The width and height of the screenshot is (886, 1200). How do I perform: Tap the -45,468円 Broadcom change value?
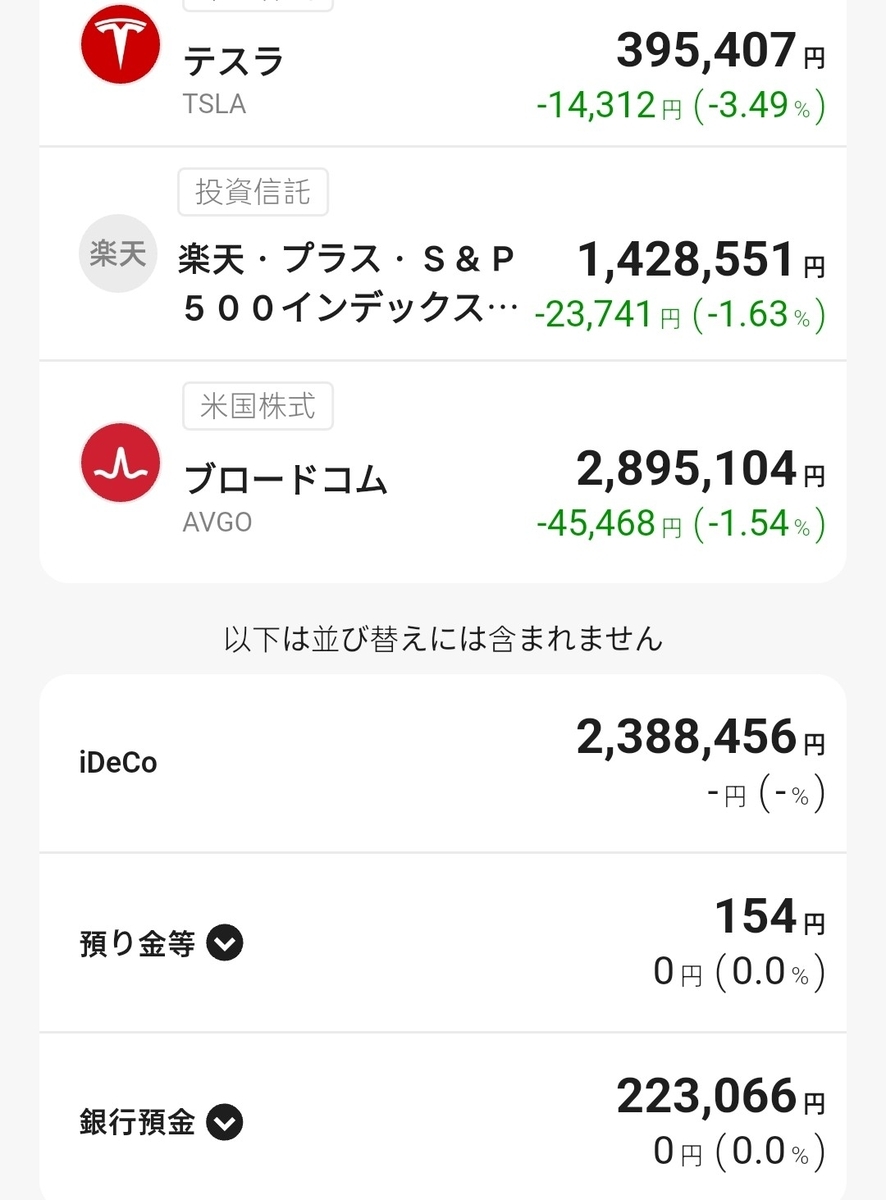[x=609, y=523]
